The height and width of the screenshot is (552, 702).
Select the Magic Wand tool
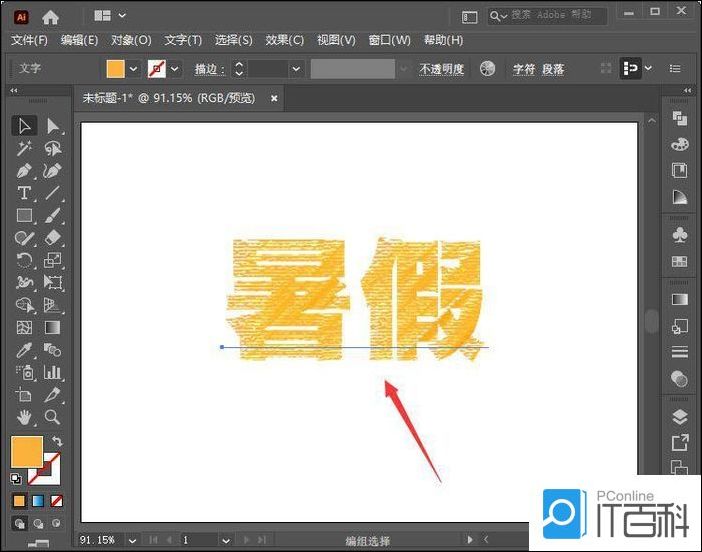[24, 148]
